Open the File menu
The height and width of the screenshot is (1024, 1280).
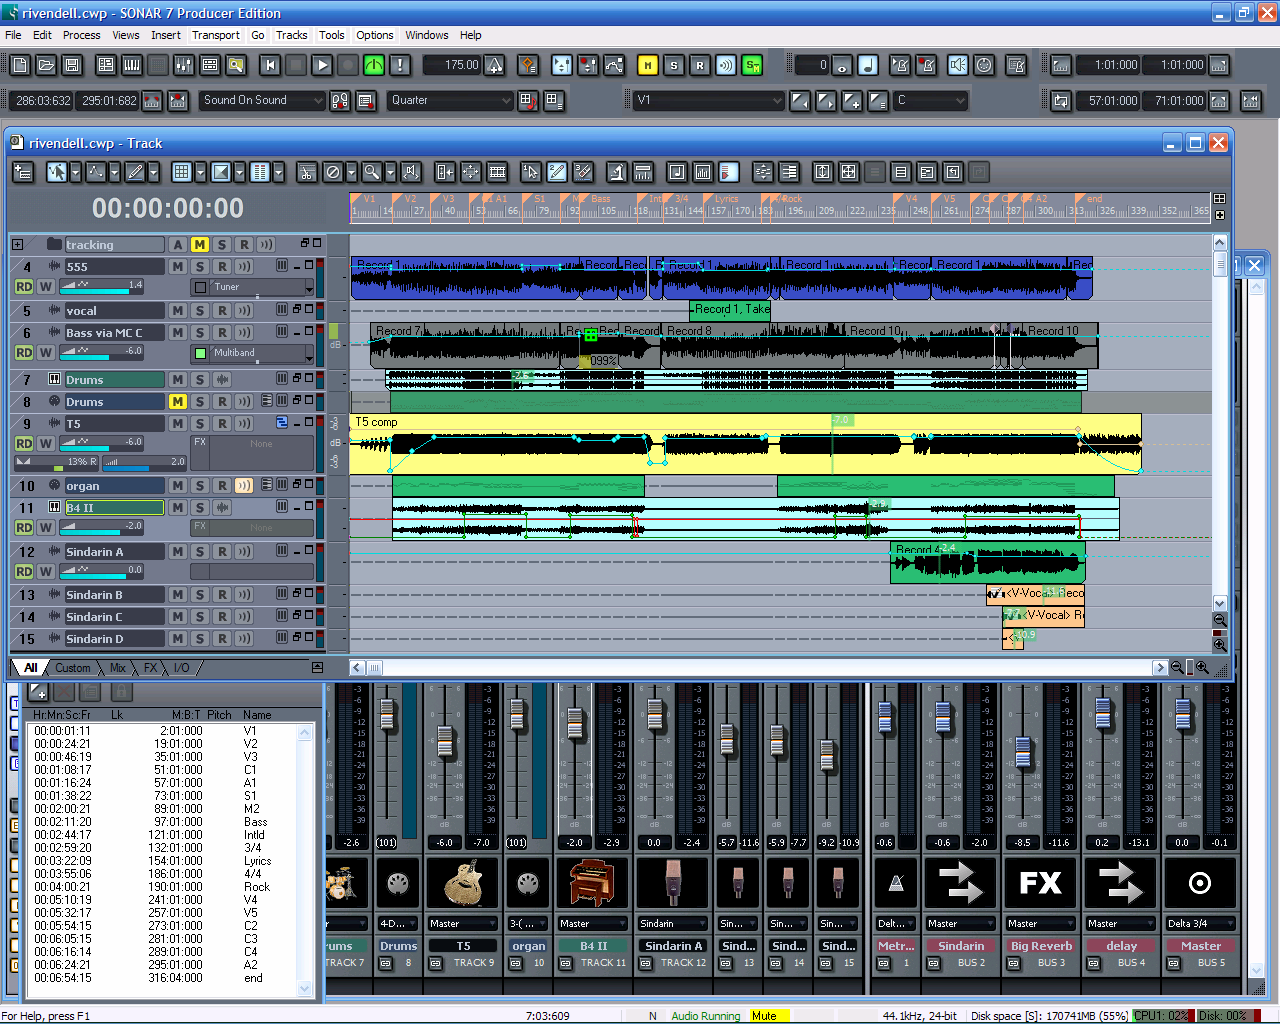13,35
